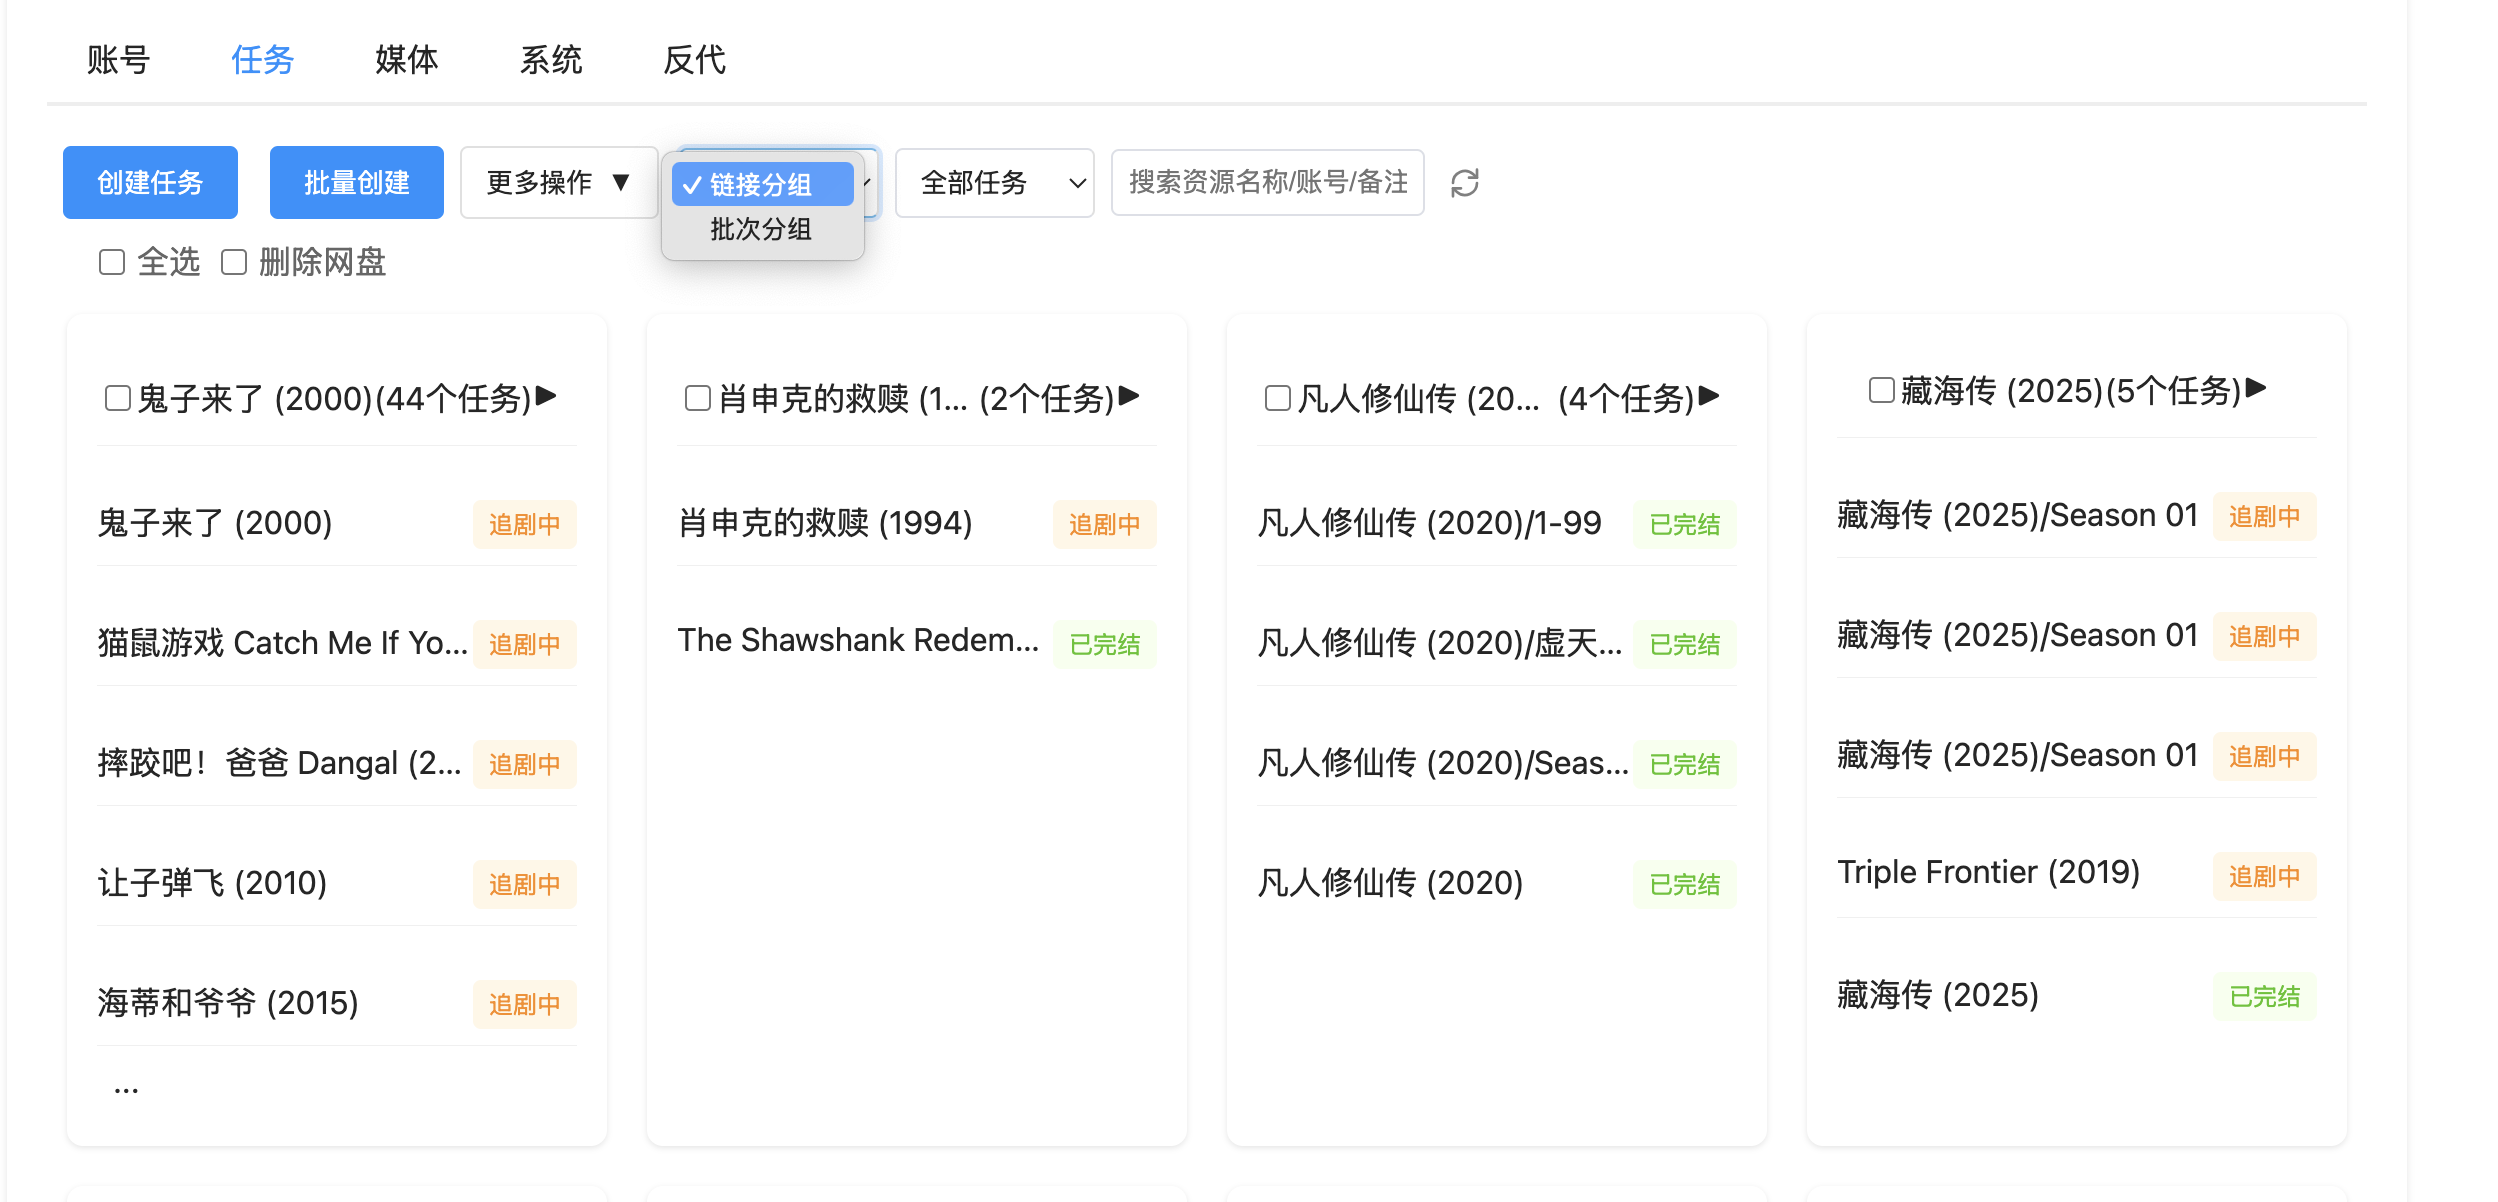Focus the 搜索资源名称/账号/备注 search field
This screenshot has width=2498, height=1202.
point(1267,182)
